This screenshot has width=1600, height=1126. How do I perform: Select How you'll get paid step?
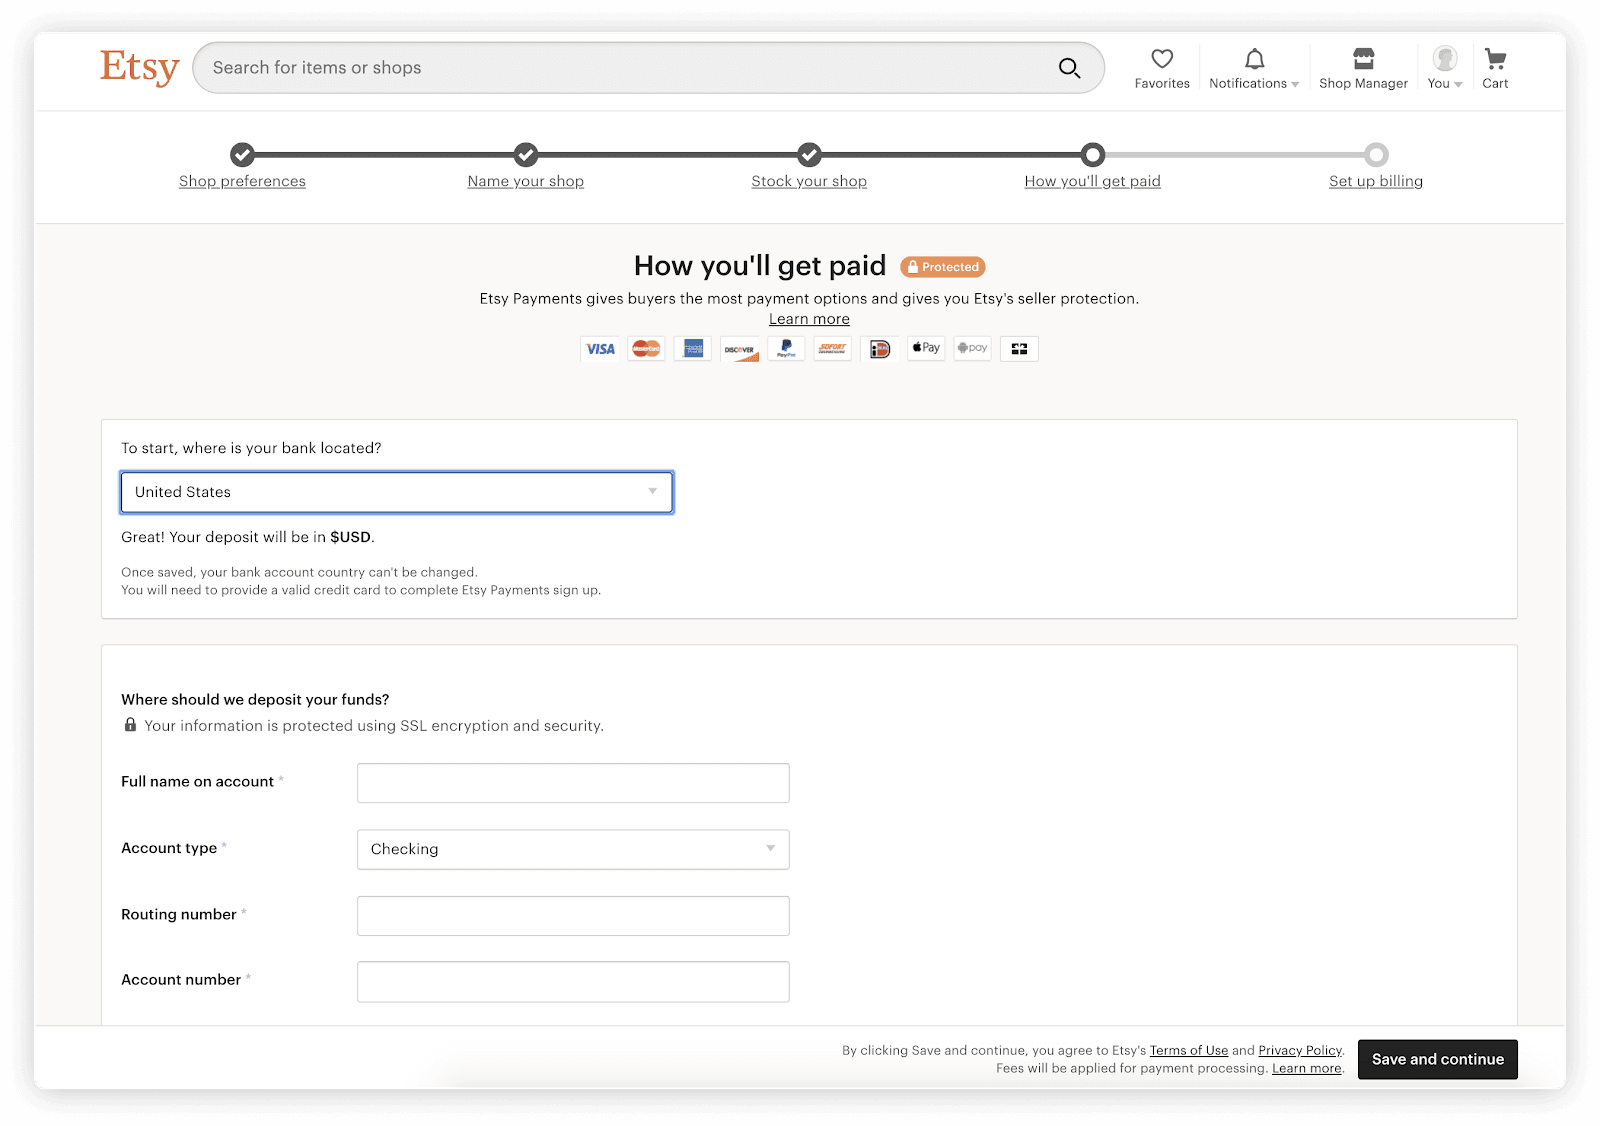click(1092, 181)
